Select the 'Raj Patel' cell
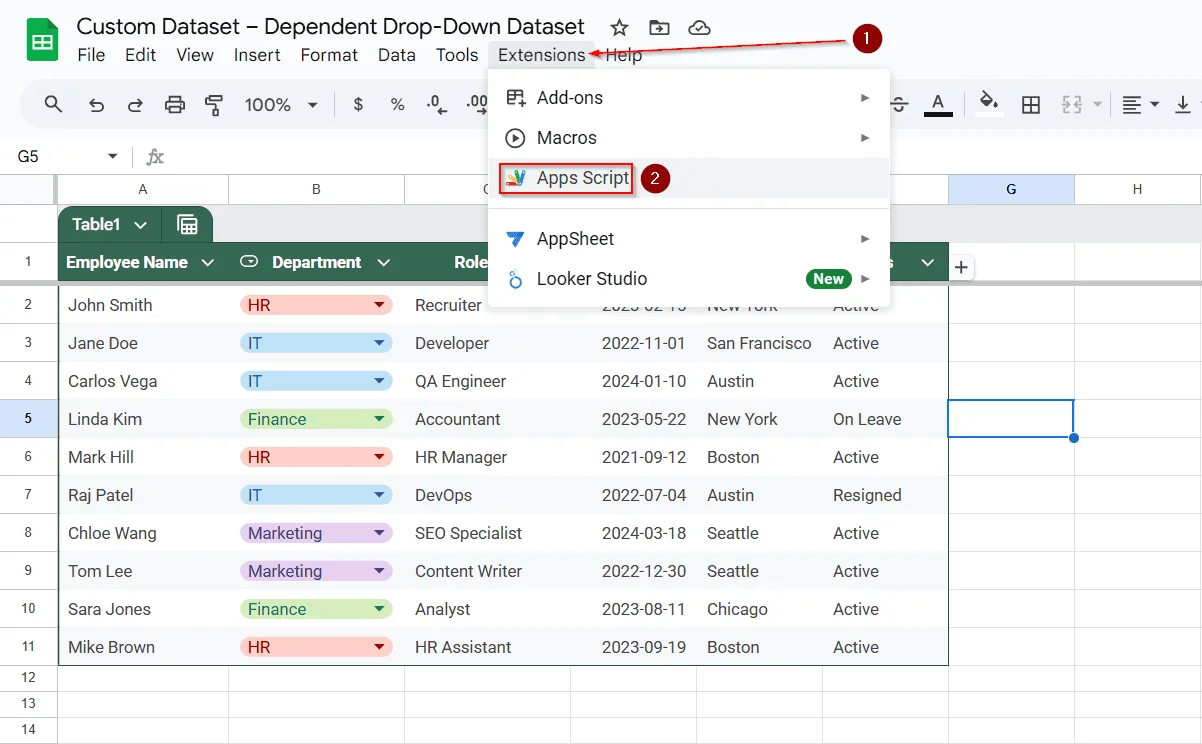Viewport: 1202px width, 744px height. coord(143,495)
